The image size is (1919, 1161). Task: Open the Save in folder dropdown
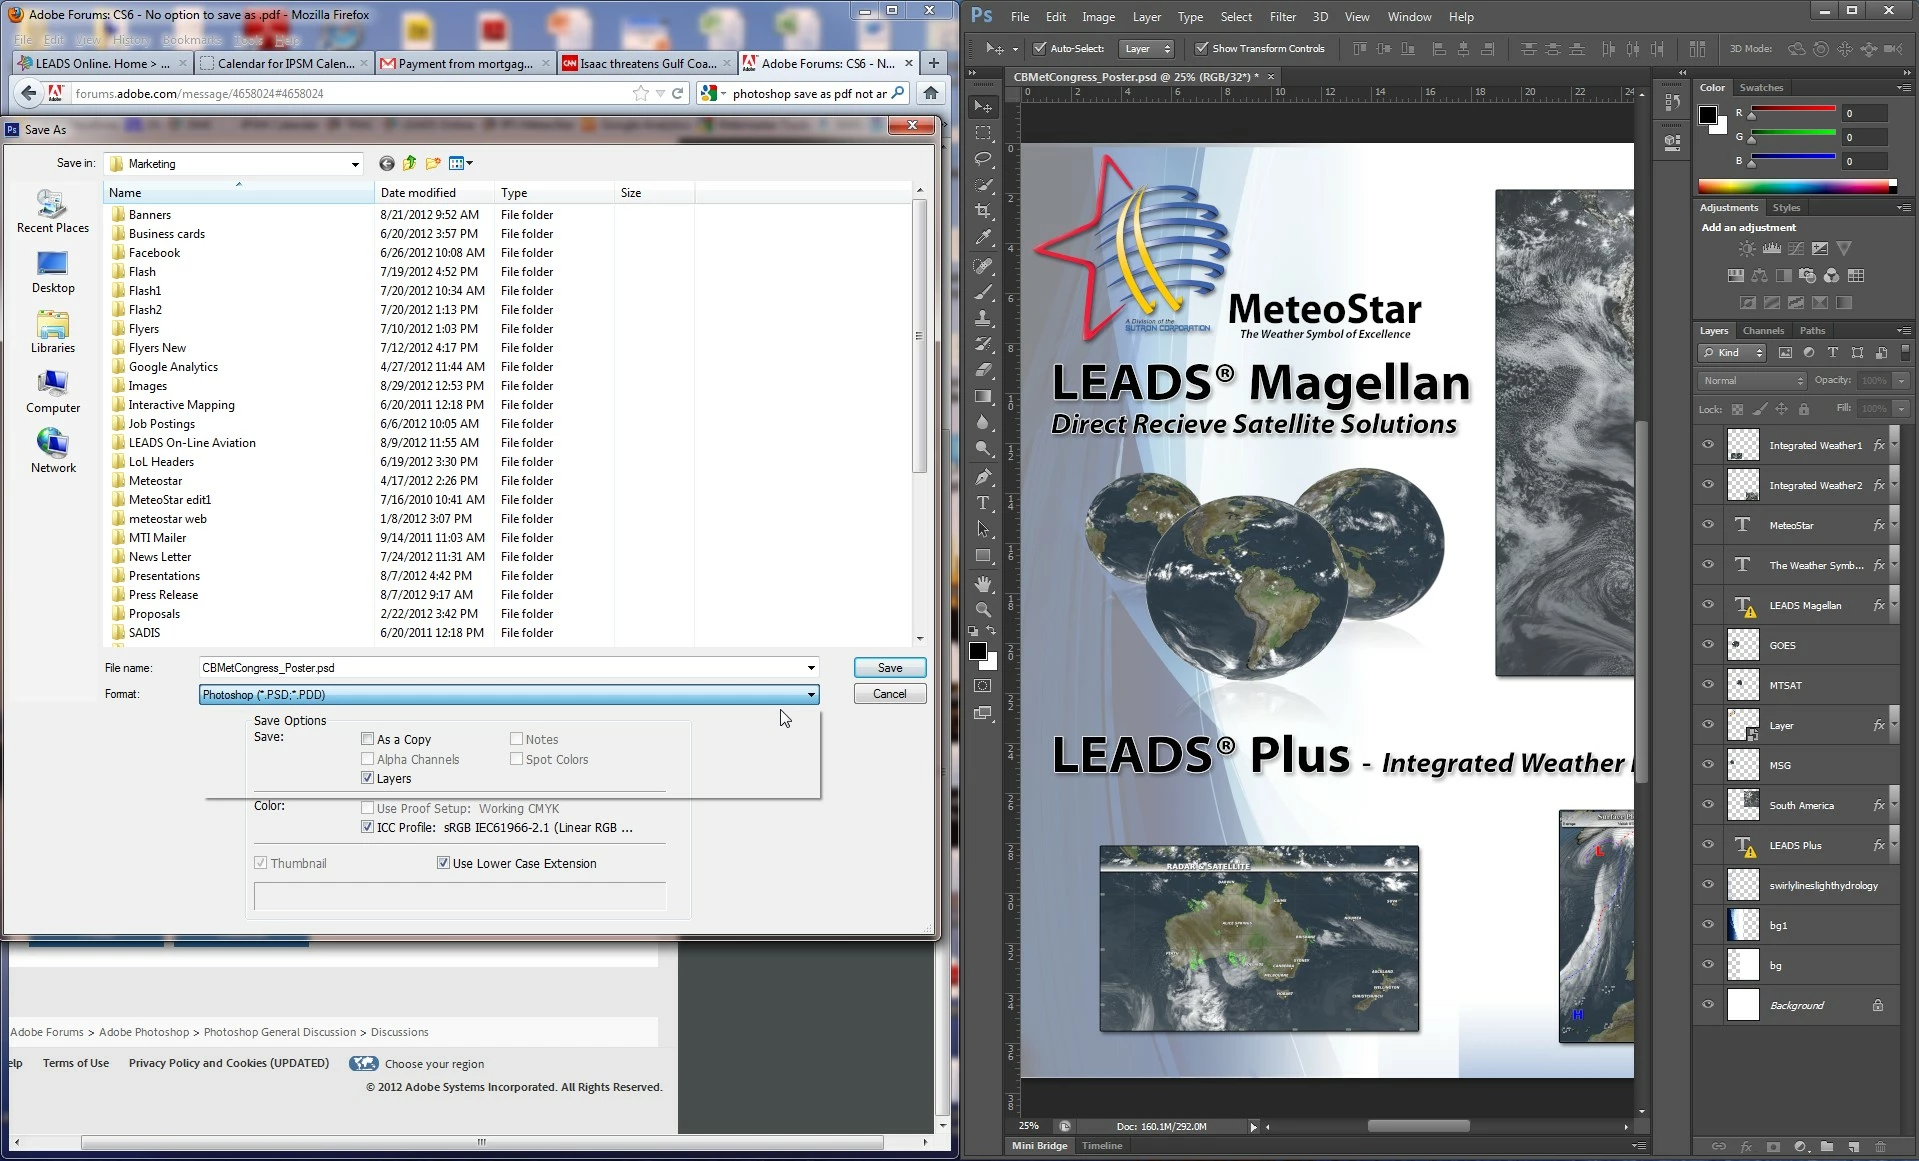[x=355, y=164]
